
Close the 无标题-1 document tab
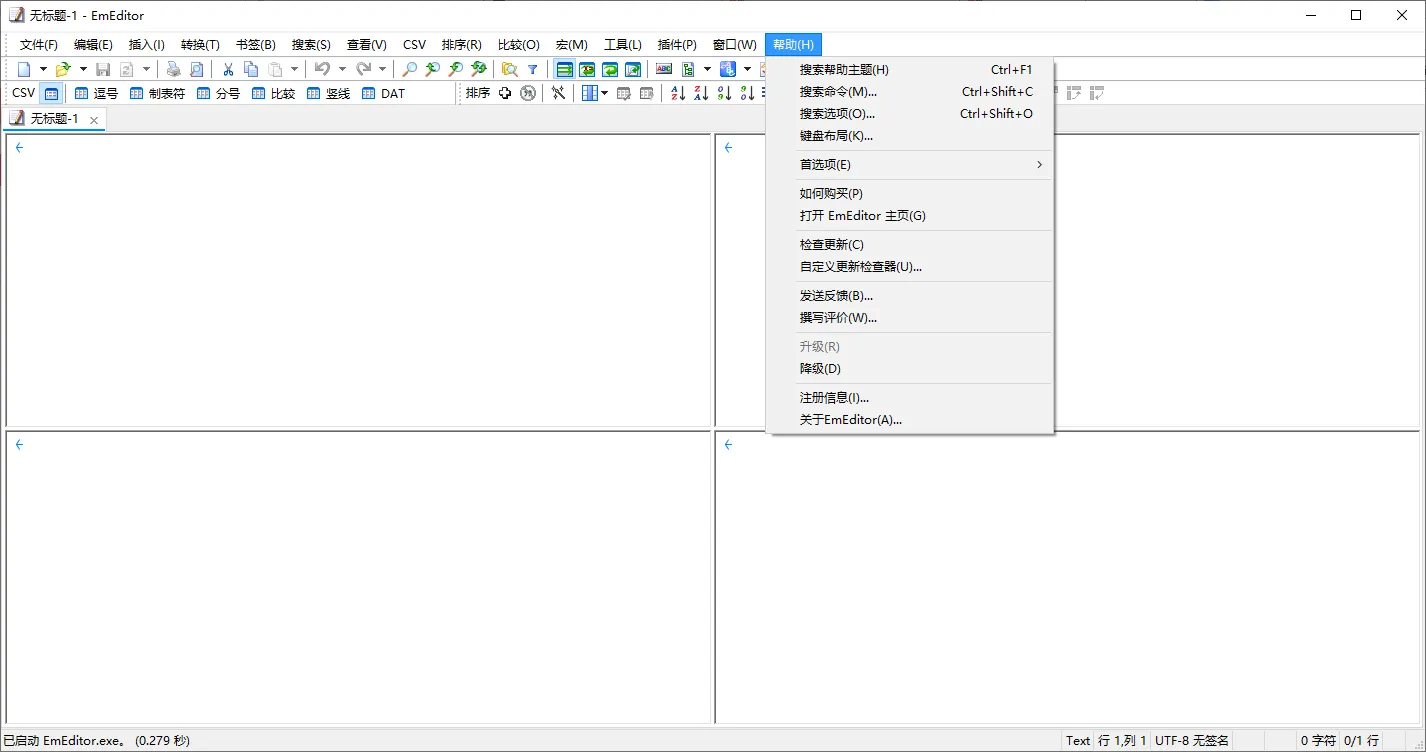pos(94,118)
